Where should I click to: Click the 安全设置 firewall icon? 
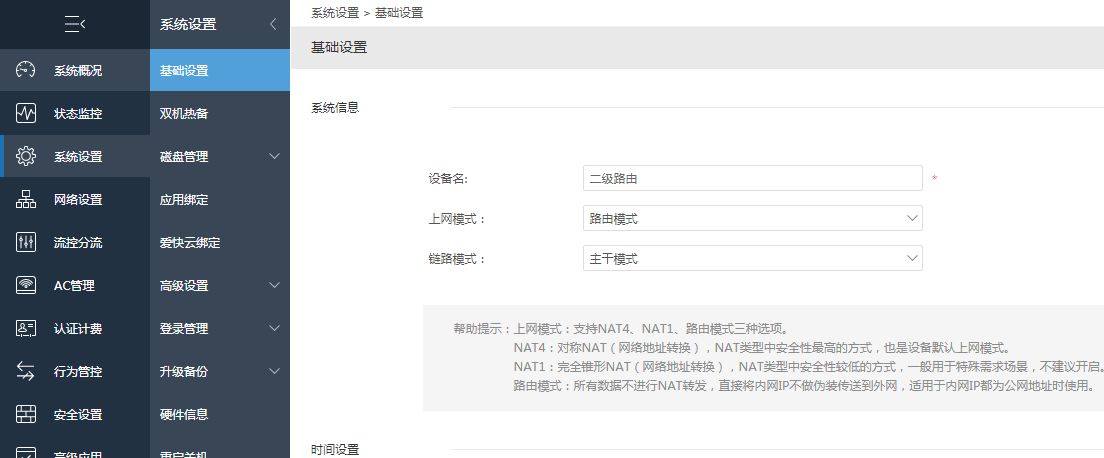(27, 414)
